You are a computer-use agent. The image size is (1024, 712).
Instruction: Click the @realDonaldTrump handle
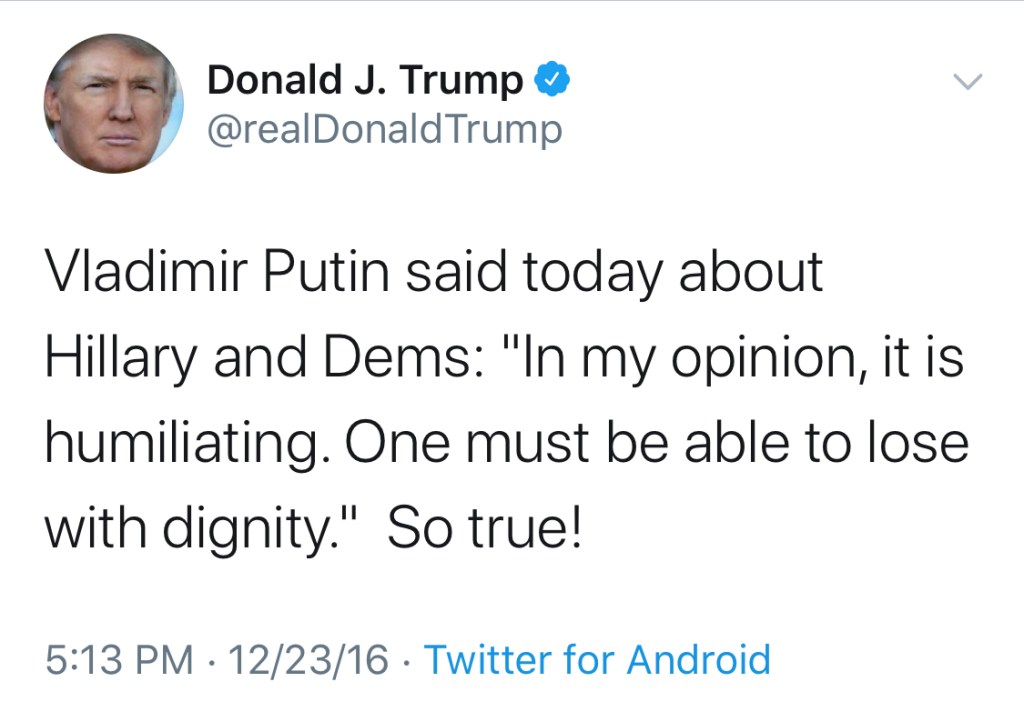(385, 129)
